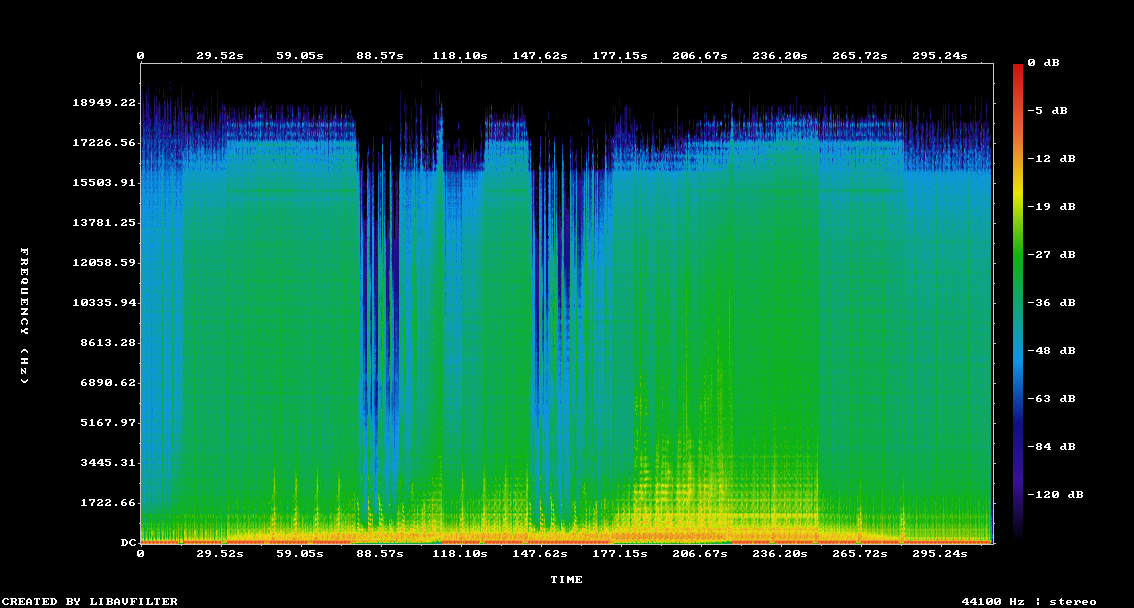Select the DC label on the frequency axis
Image resolution: width=1134 pixels, height=608 pixels.
128,542
